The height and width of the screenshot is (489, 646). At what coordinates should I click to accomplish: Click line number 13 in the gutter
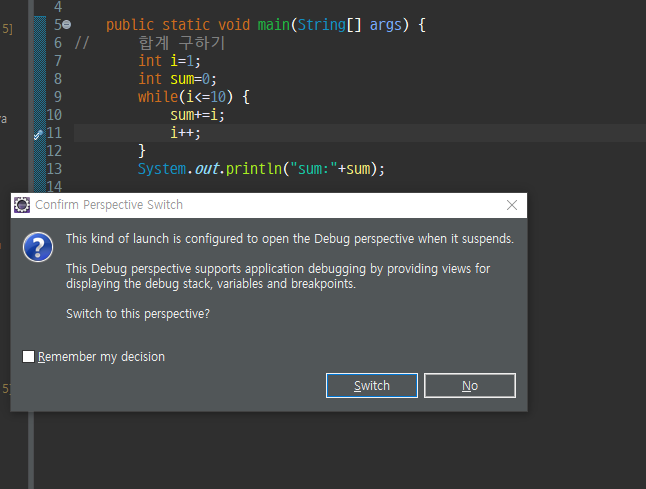click(54, 168)
